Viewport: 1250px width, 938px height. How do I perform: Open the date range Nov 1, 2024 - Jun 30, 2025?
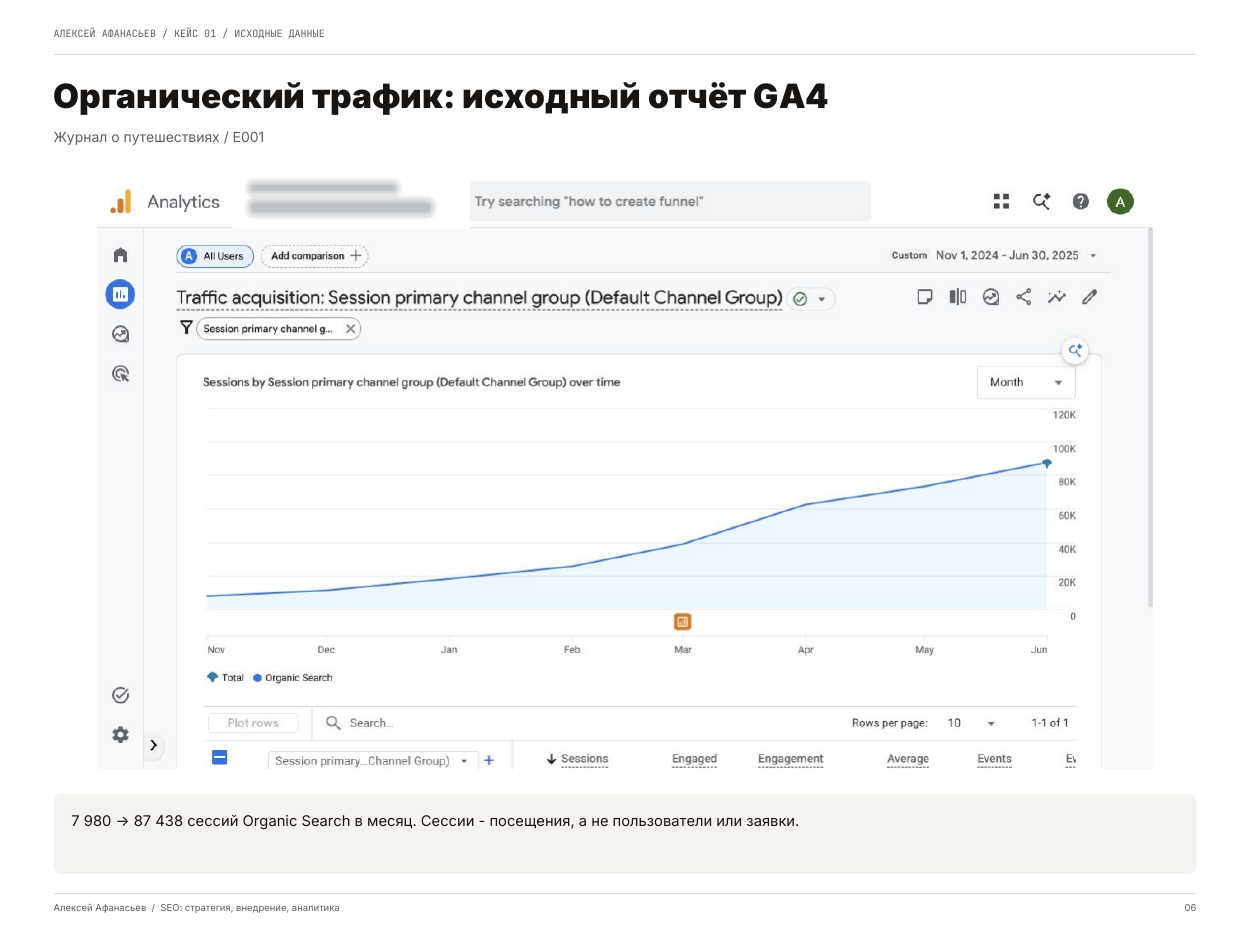[x=1016, y=256]
